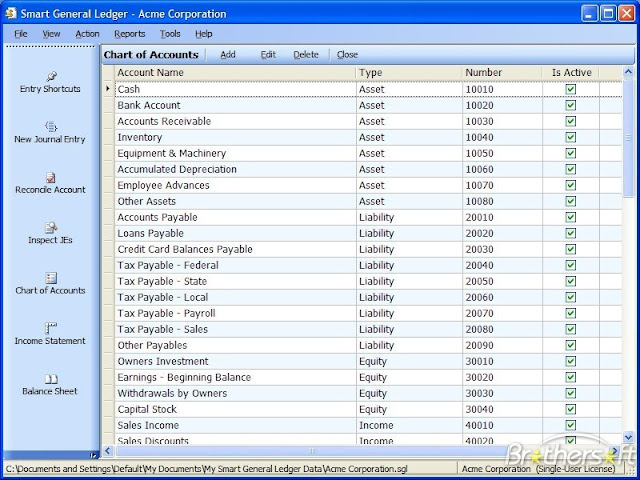Click the New Journal Entry sidebar icon
The image size is (640, 480).
[51, 127]
